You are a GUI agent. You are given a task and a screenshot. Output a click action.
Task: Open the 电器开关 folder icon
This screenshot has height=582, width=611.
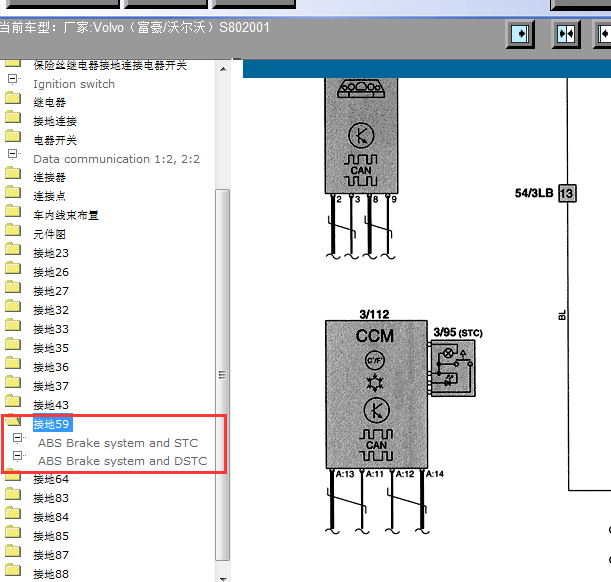click(13, 136)
